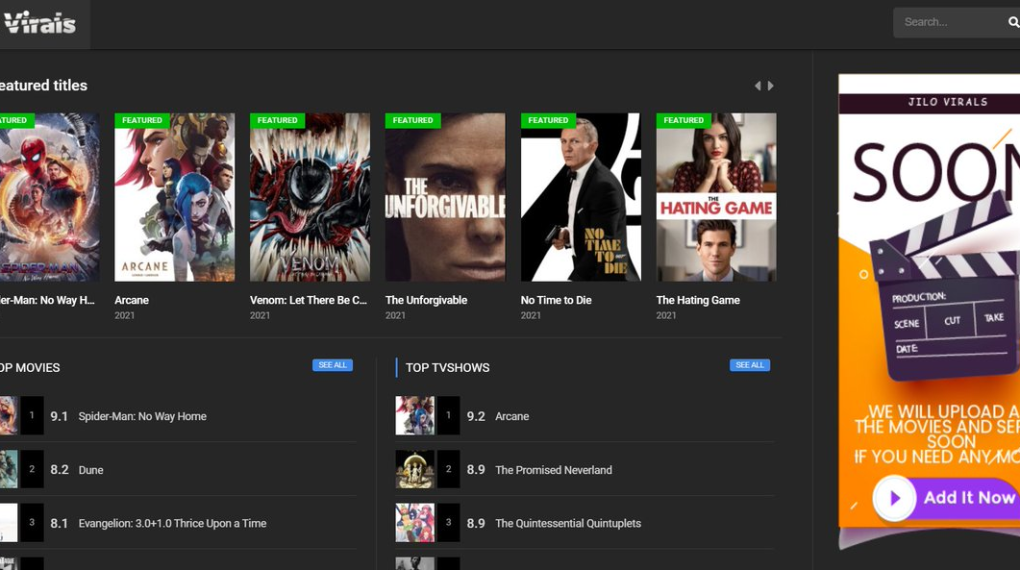The image size is (1020, 570).
Task: Open The Unforgivable featured poster
Action: point(445,197)
